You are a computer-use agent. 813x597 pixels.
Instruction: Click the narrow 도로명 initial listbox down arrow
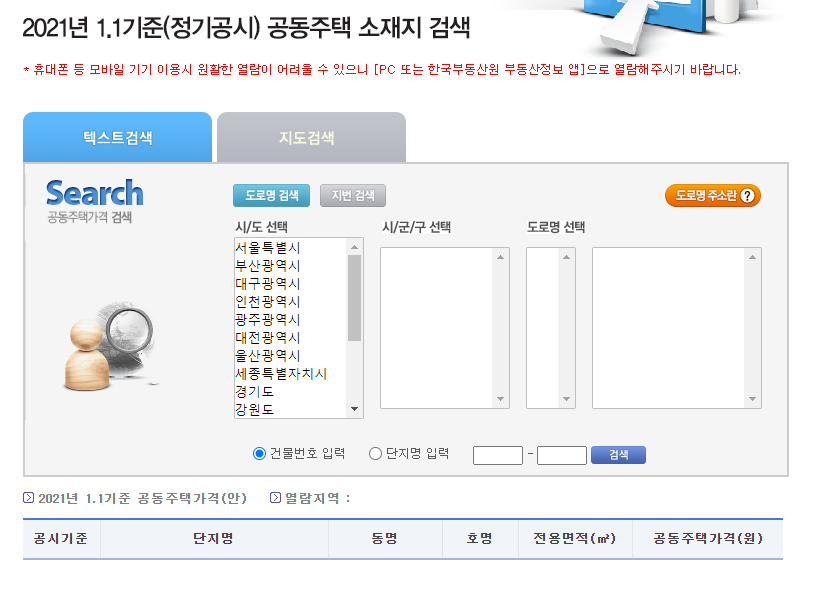pos(566,399)
